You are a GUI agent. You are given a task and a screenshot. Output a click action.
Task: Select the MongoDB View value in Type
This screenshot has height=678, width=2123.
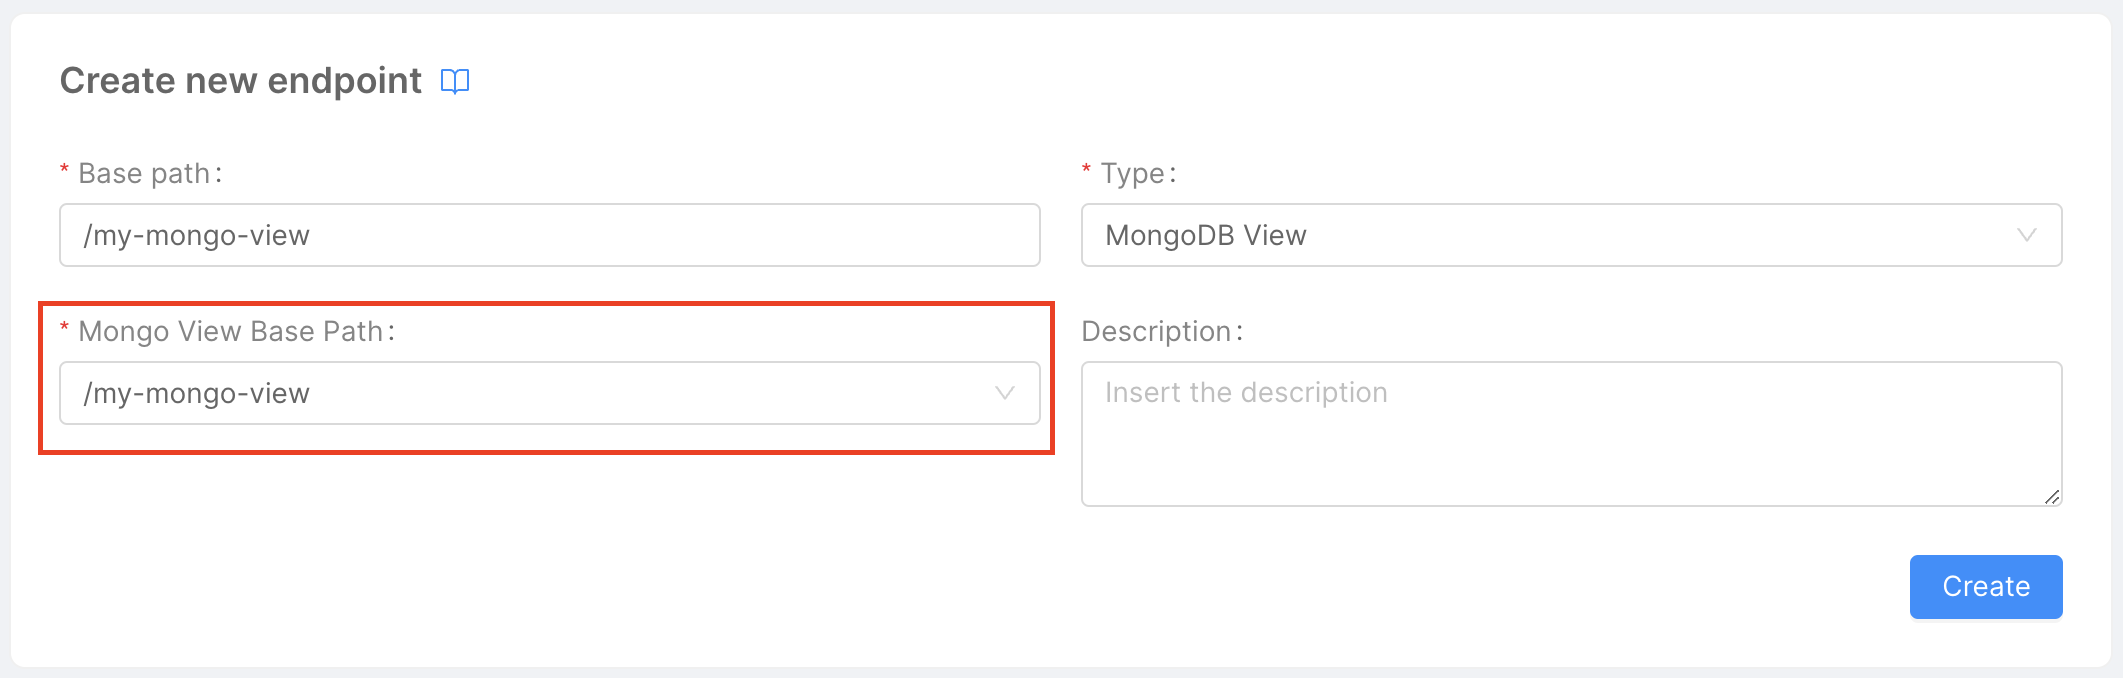[x=1206, y=236]
